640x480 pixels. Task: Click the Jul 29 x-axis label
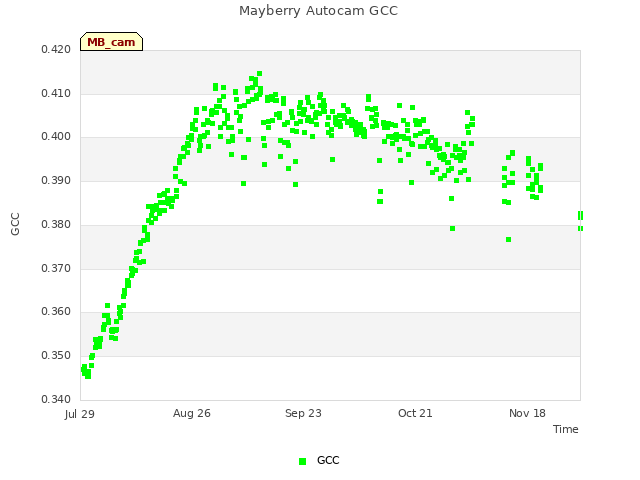click(x=80, y=414)
